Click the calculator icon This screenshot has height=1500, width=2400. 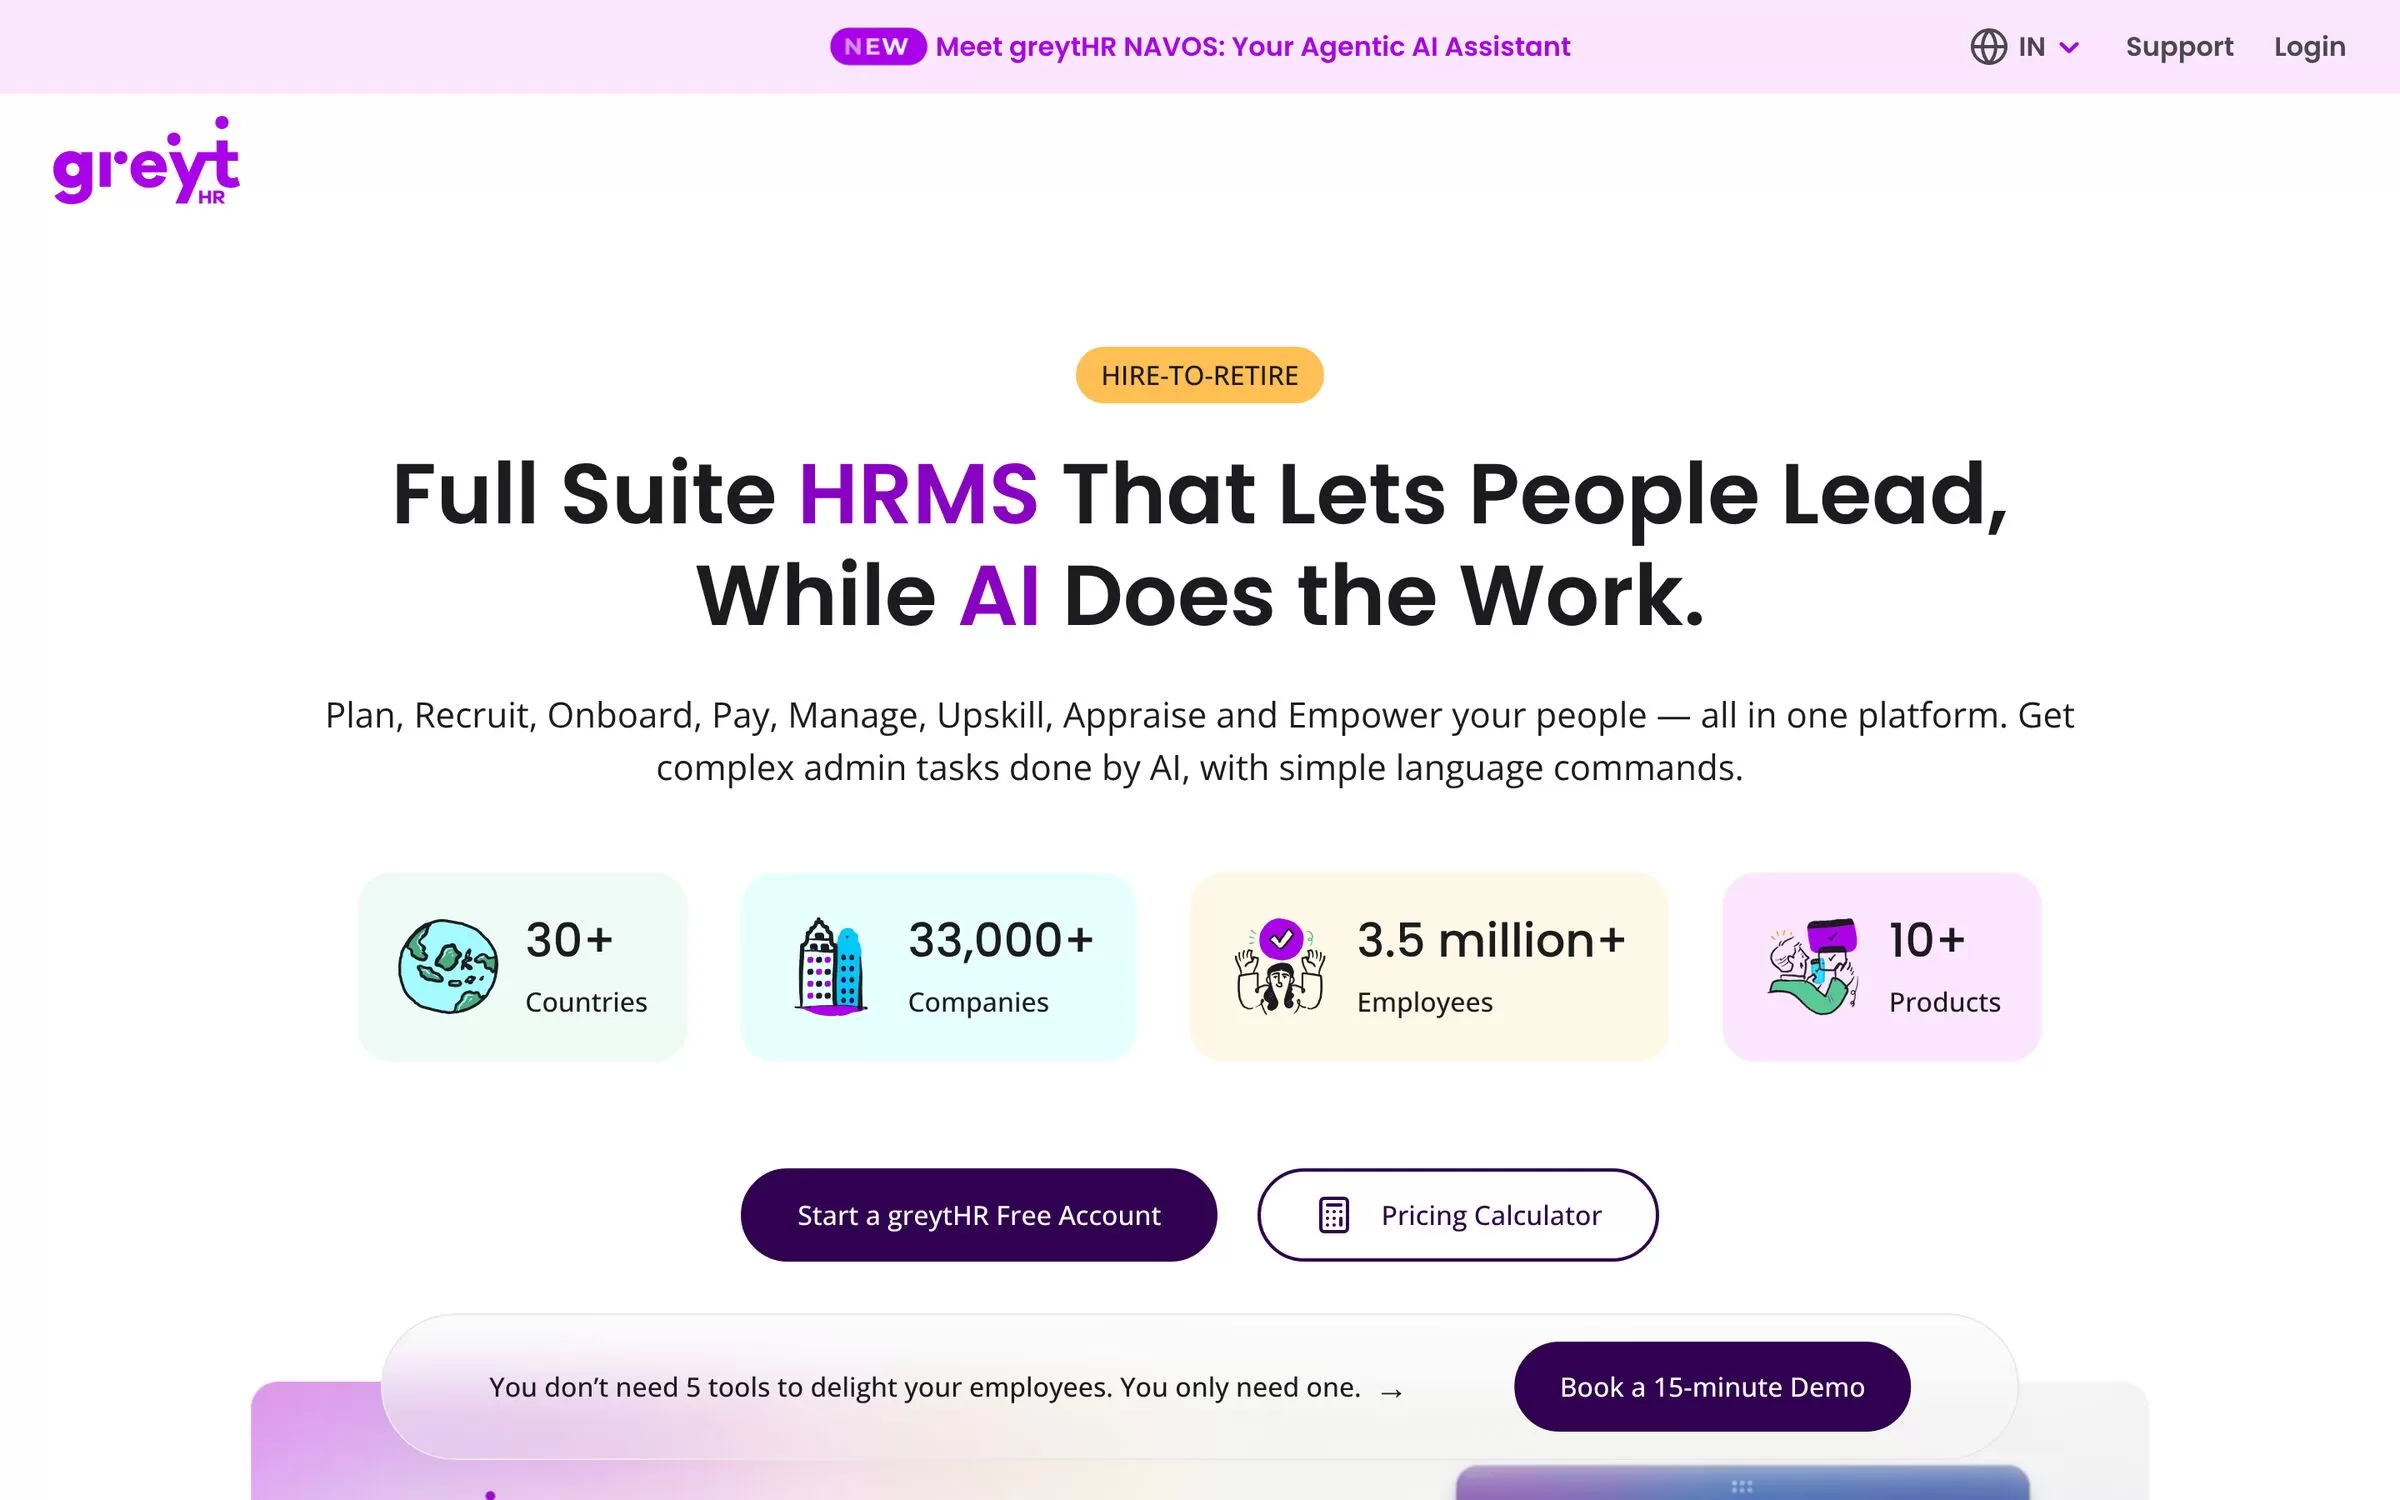tap(1334, 1215)
